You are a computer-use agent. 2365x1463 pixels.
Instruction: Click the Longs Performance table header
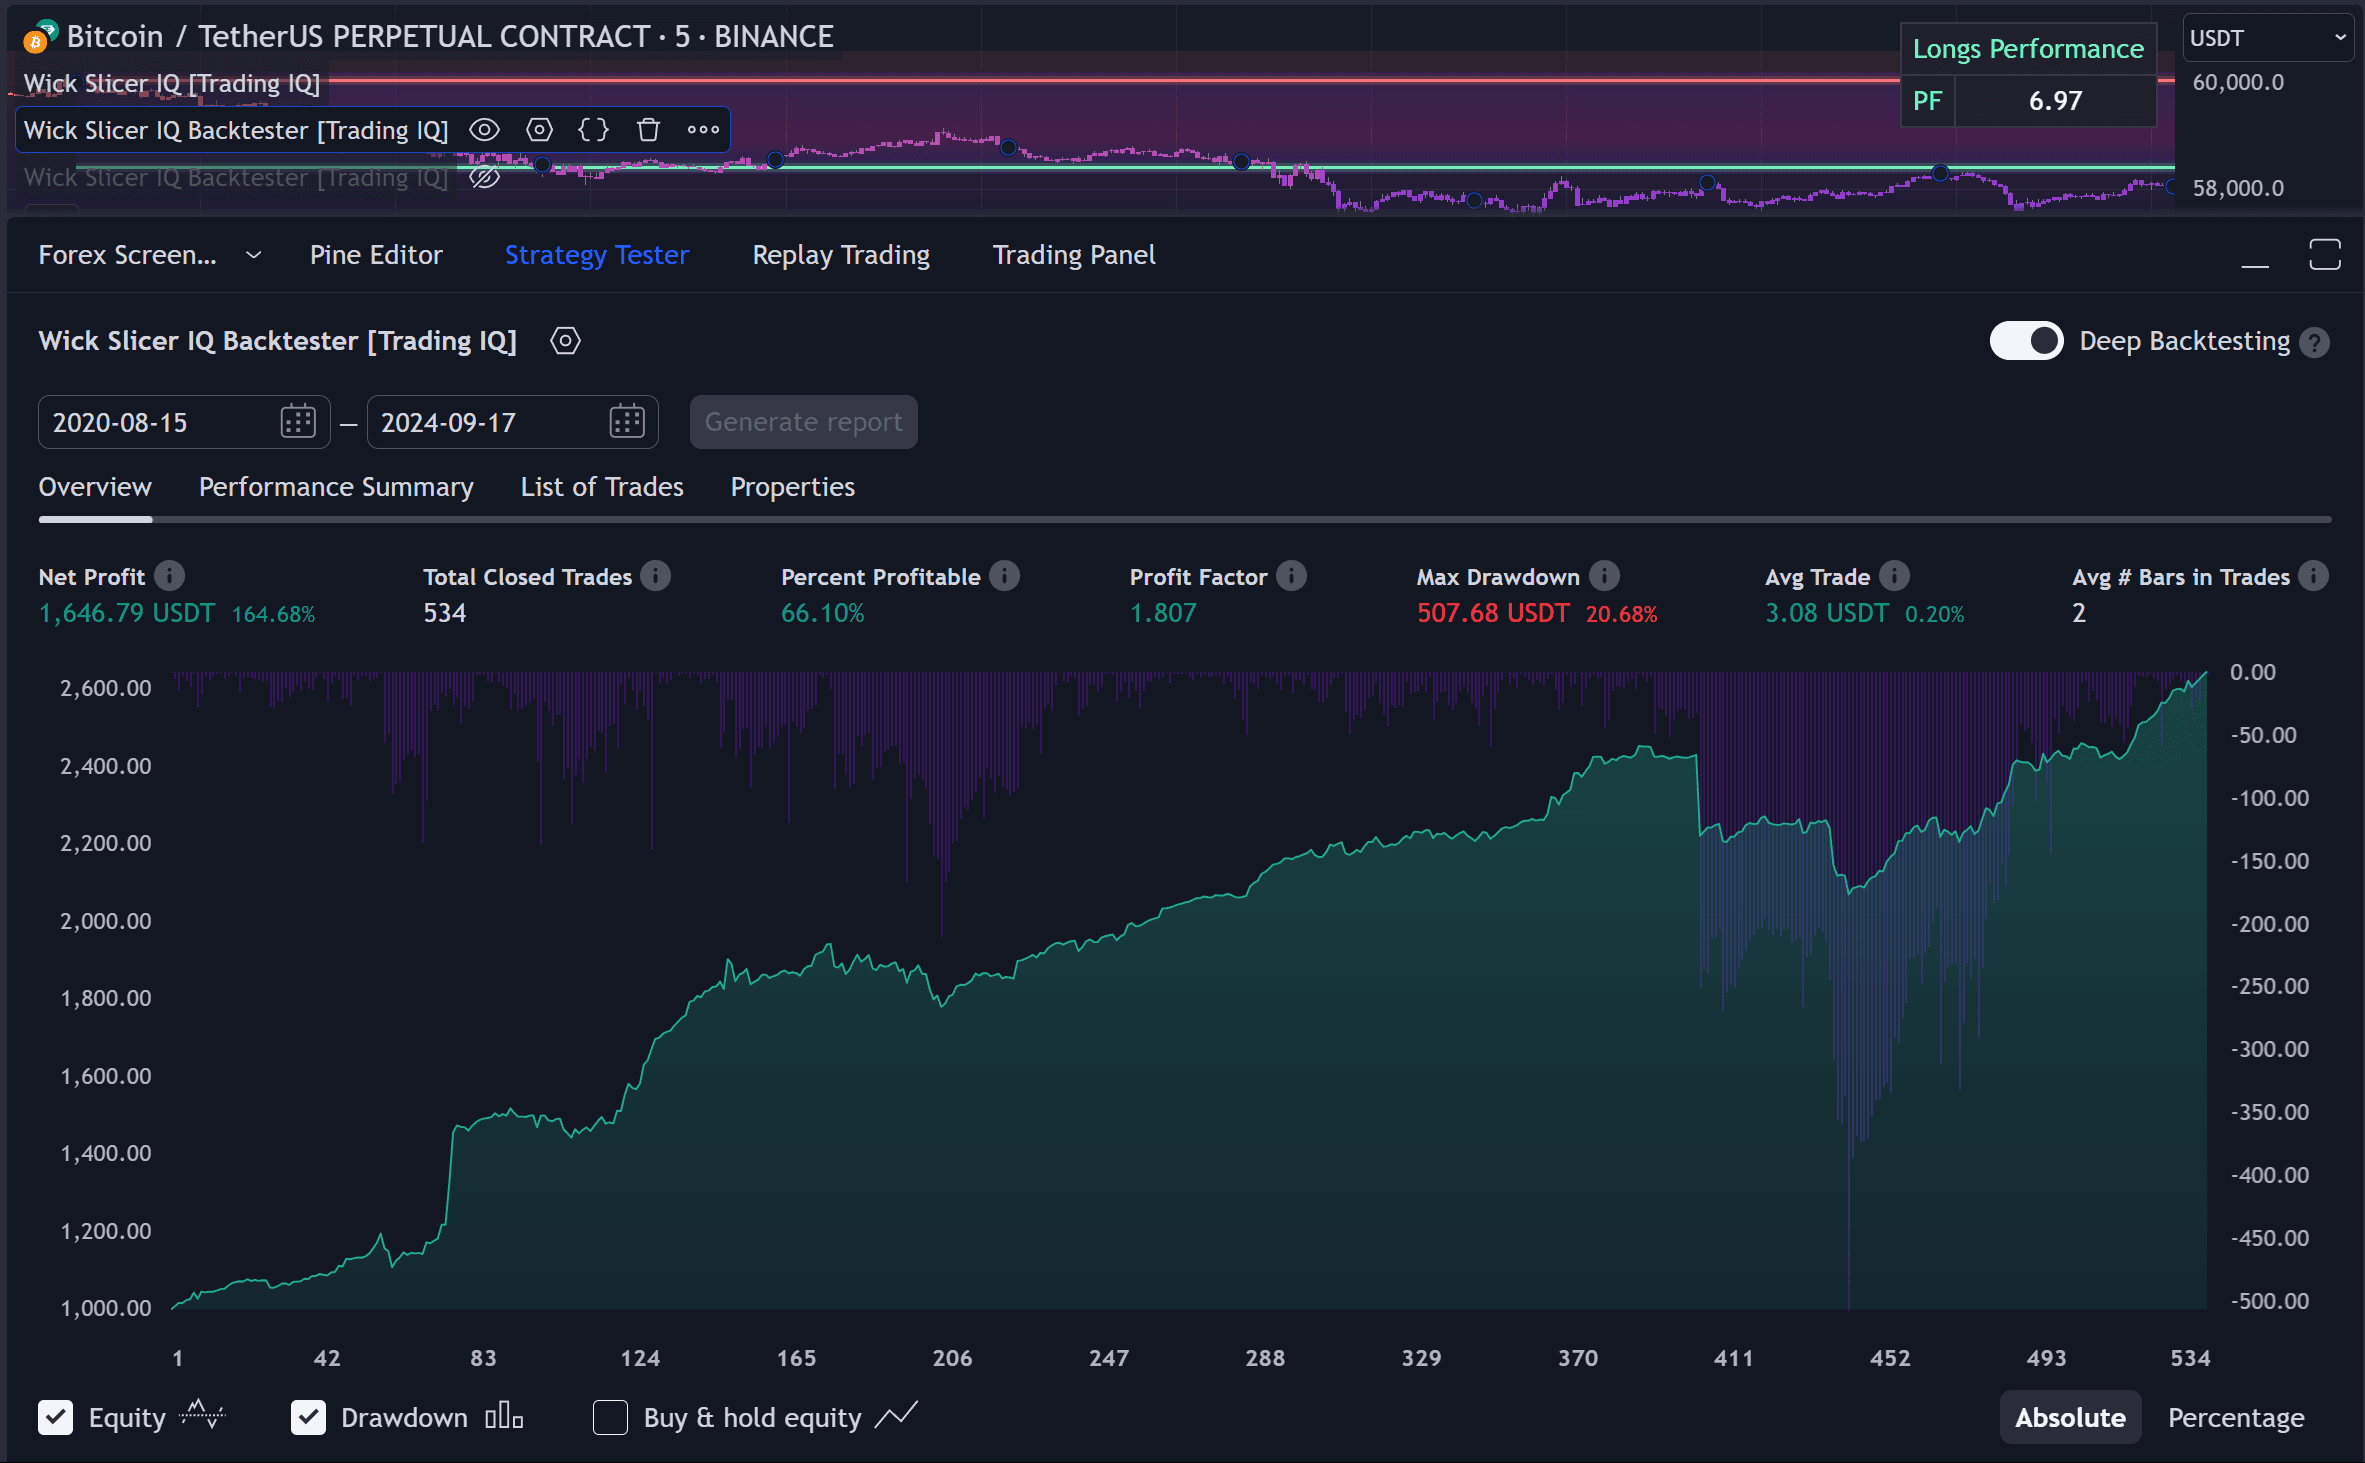2028,49
